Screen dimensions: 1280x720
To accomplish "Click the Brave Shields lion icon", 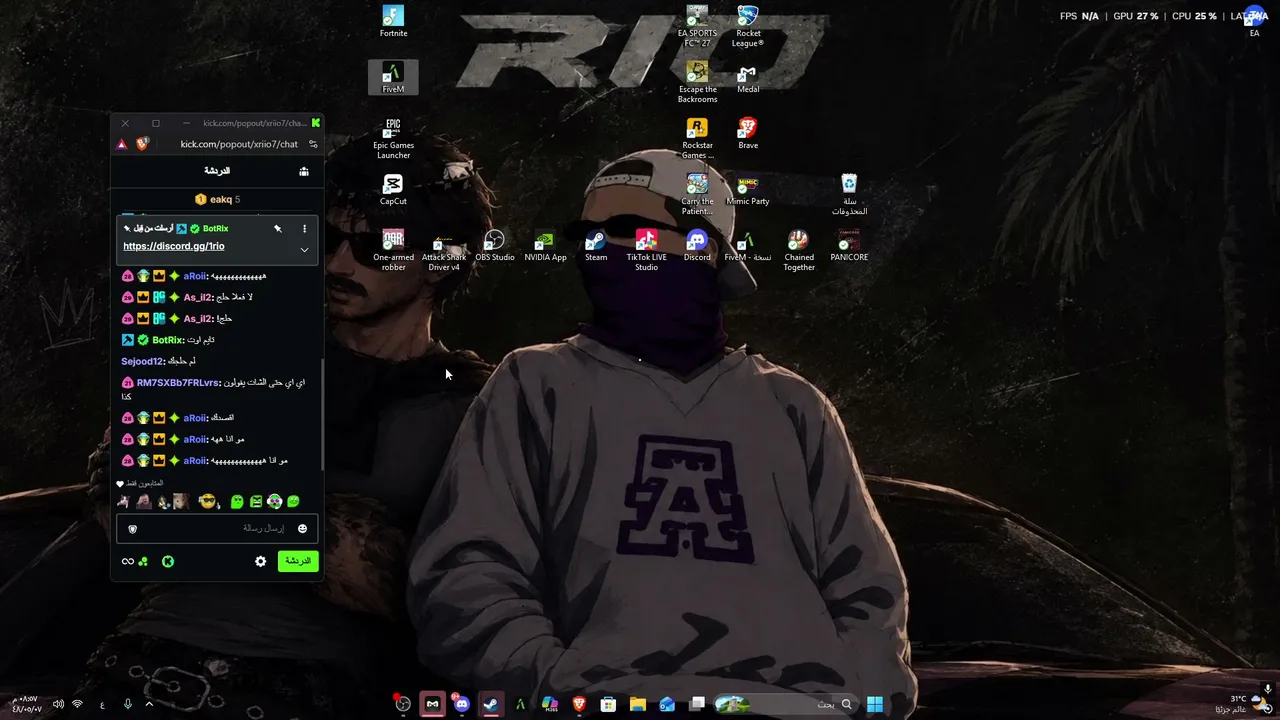I will (142, 144).
